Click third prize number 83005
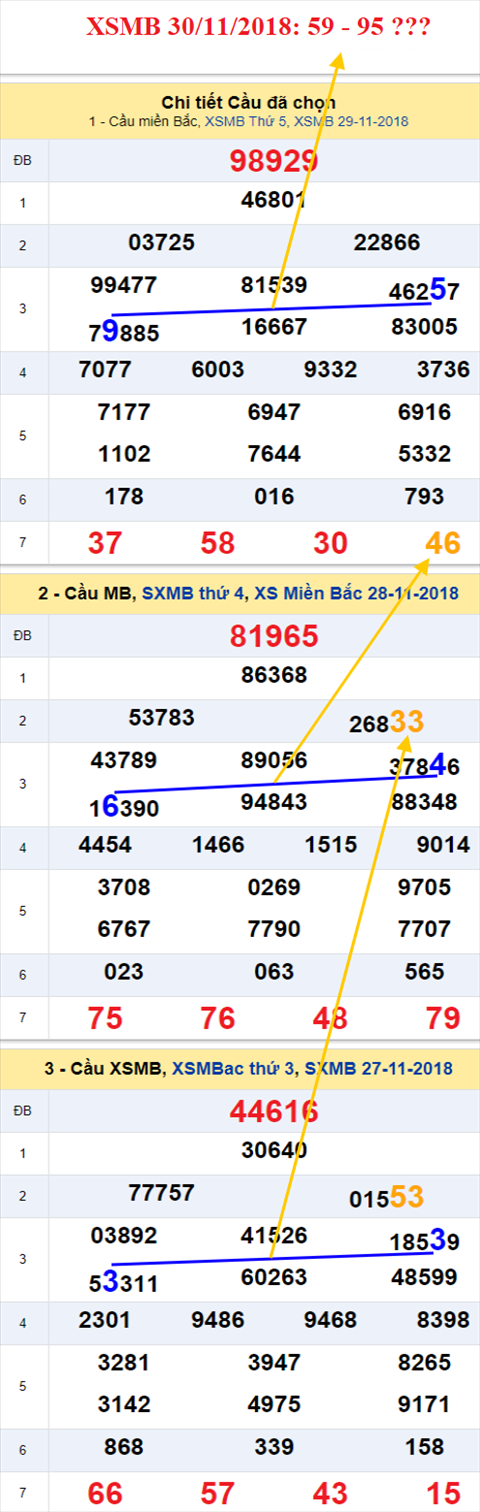Screen dimensions: 480x1512 (425, 326)
